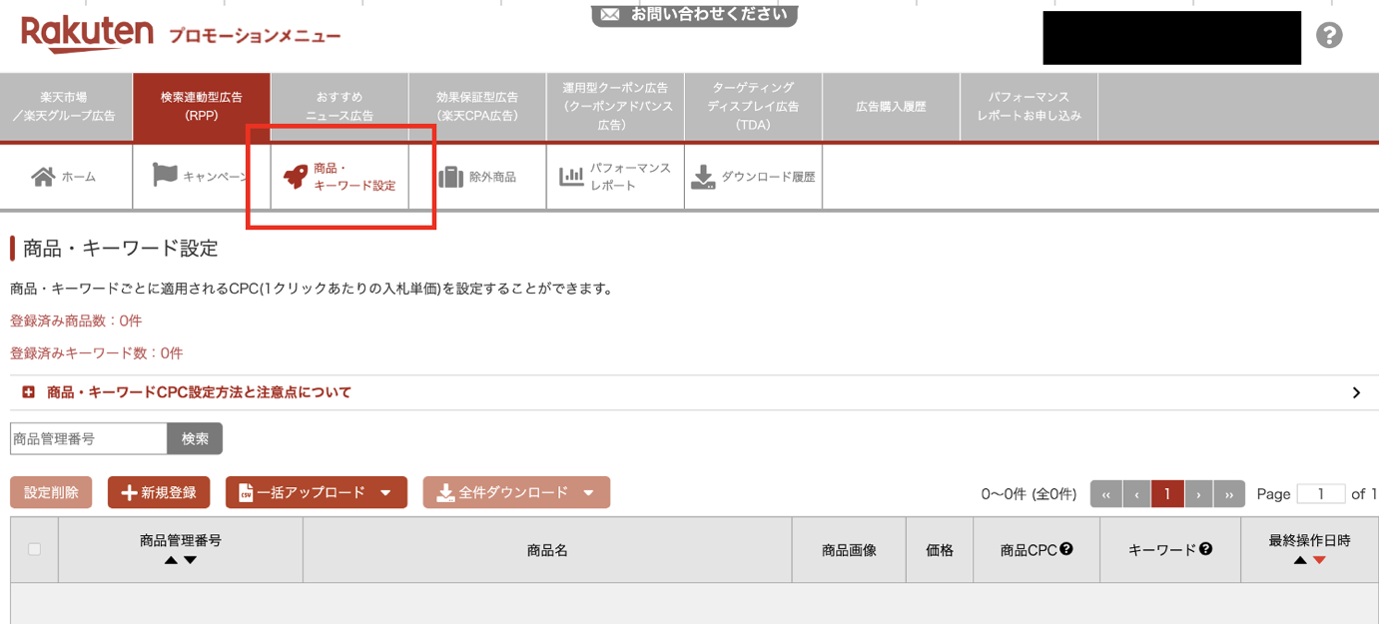1384x629 pixels.
Task: Click the 商品画像 column header
Action: coord(849,550)
